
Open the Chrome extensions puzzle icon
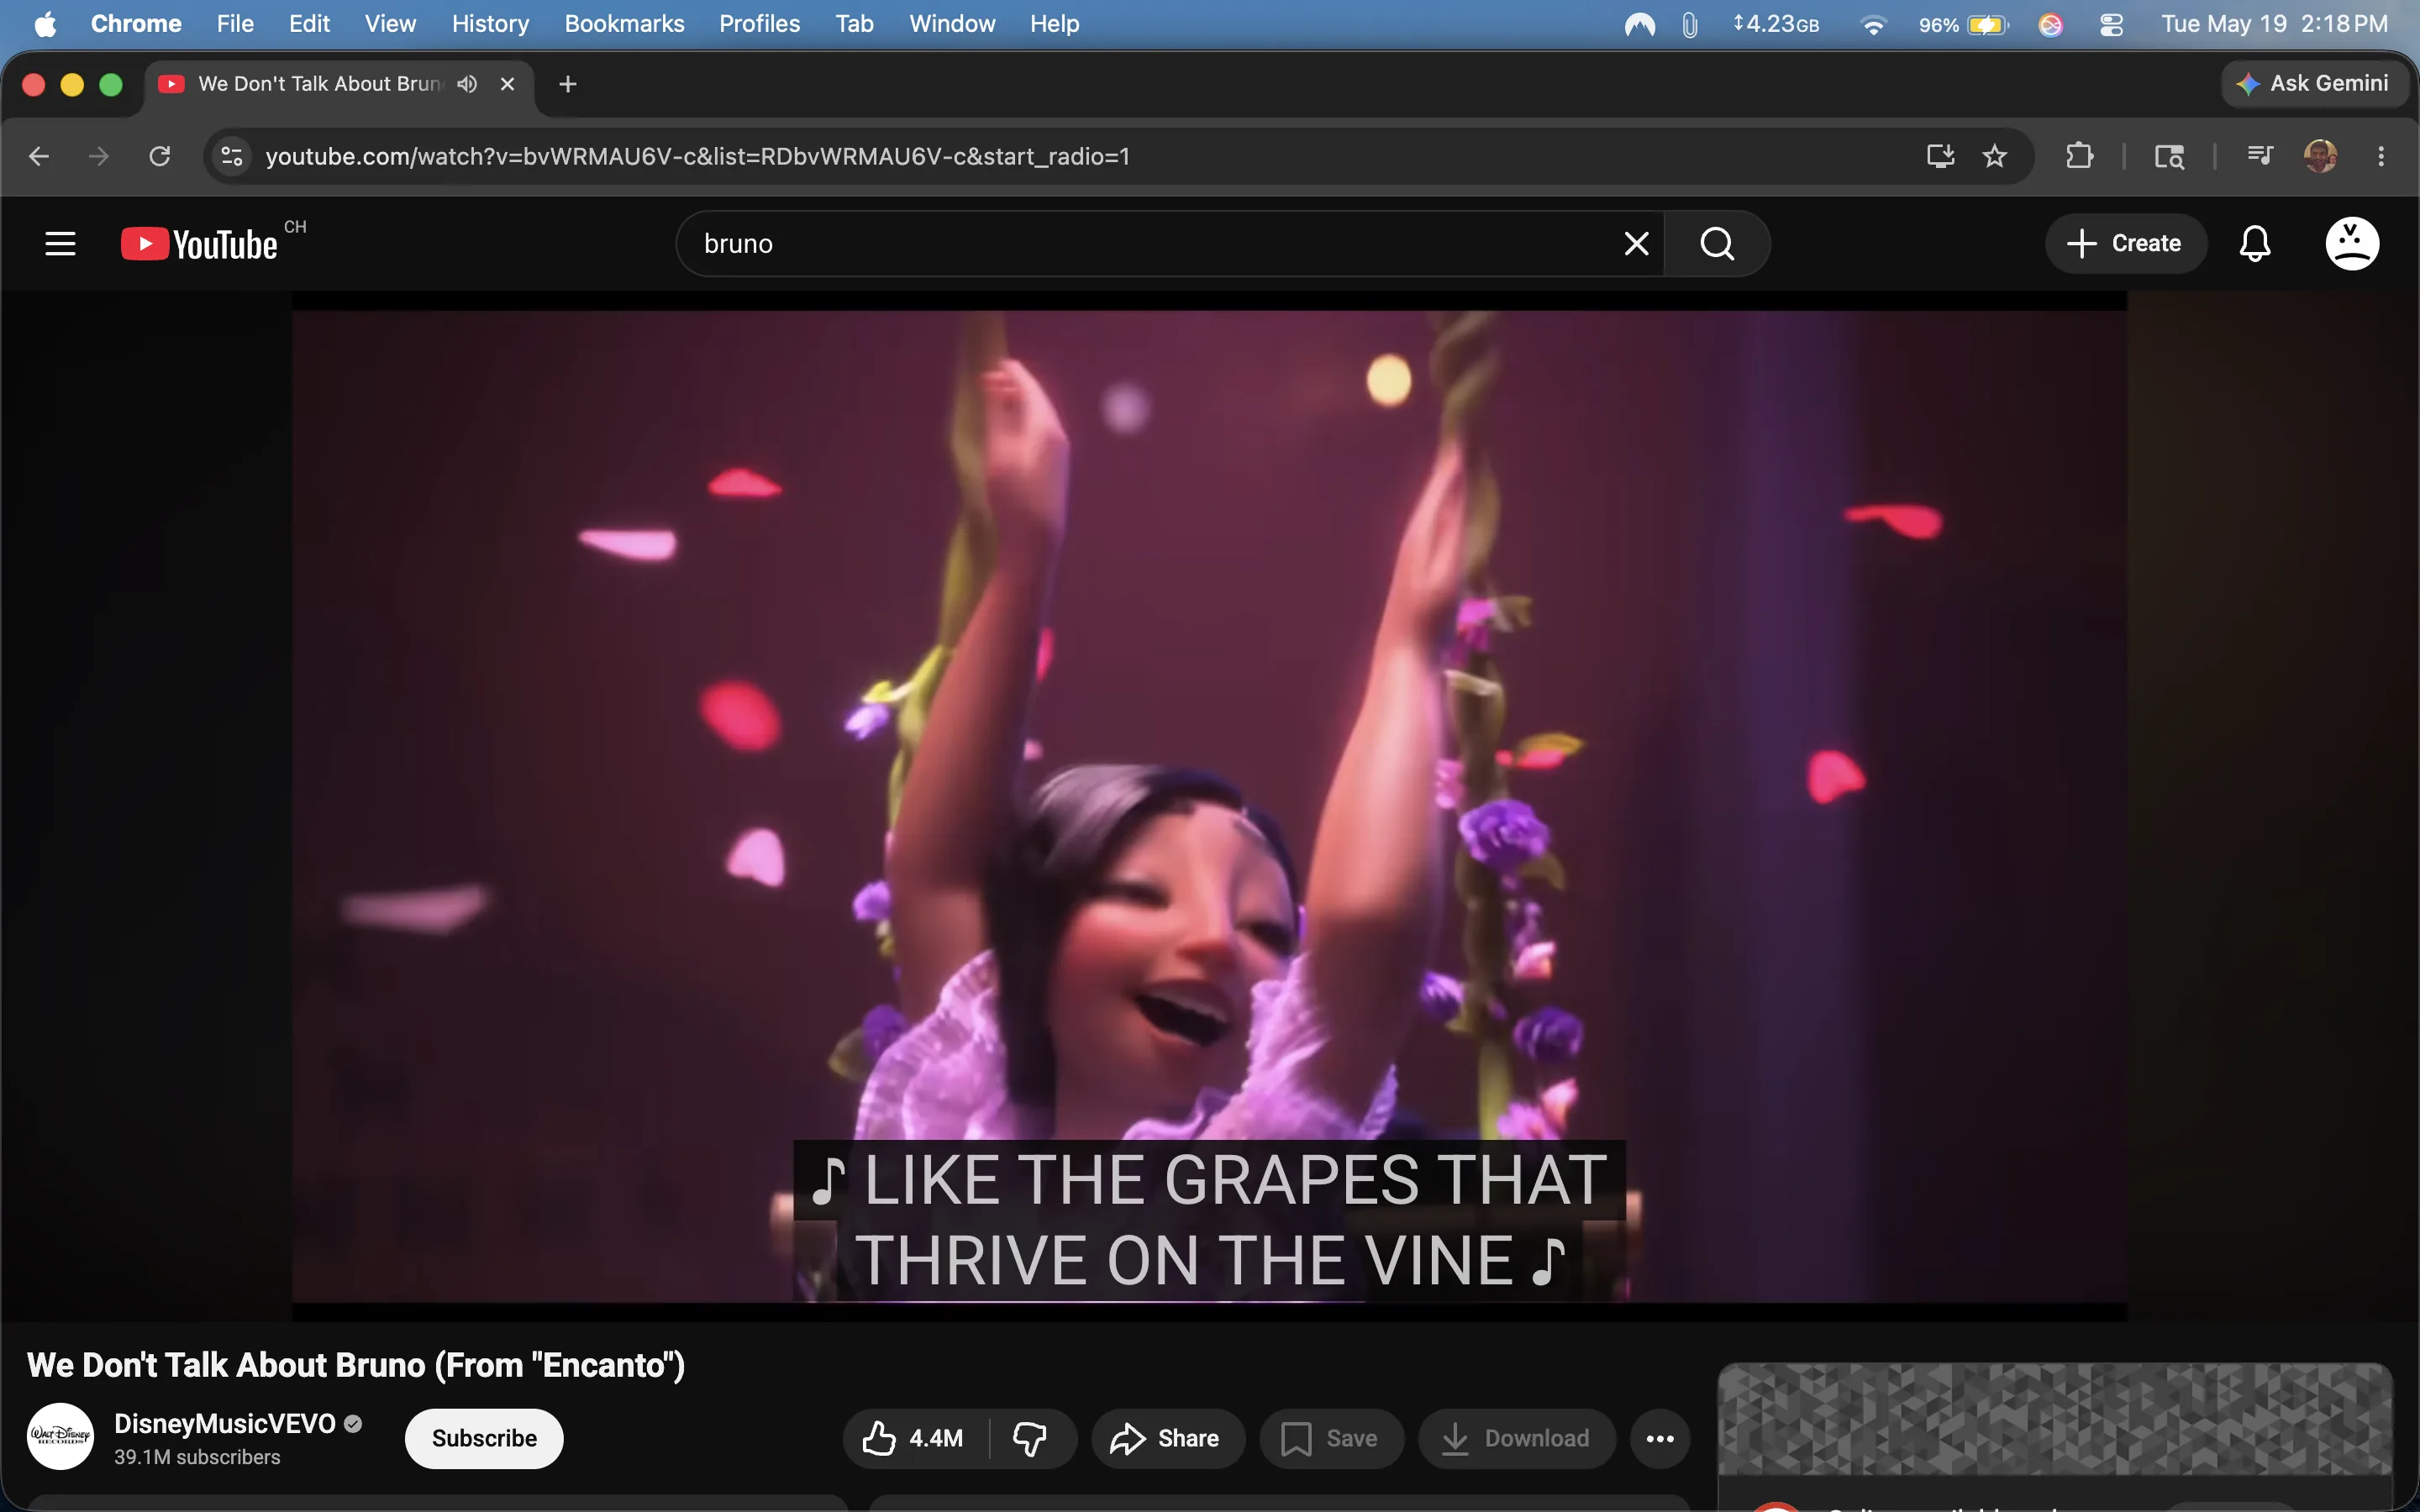pos(2080,156)
